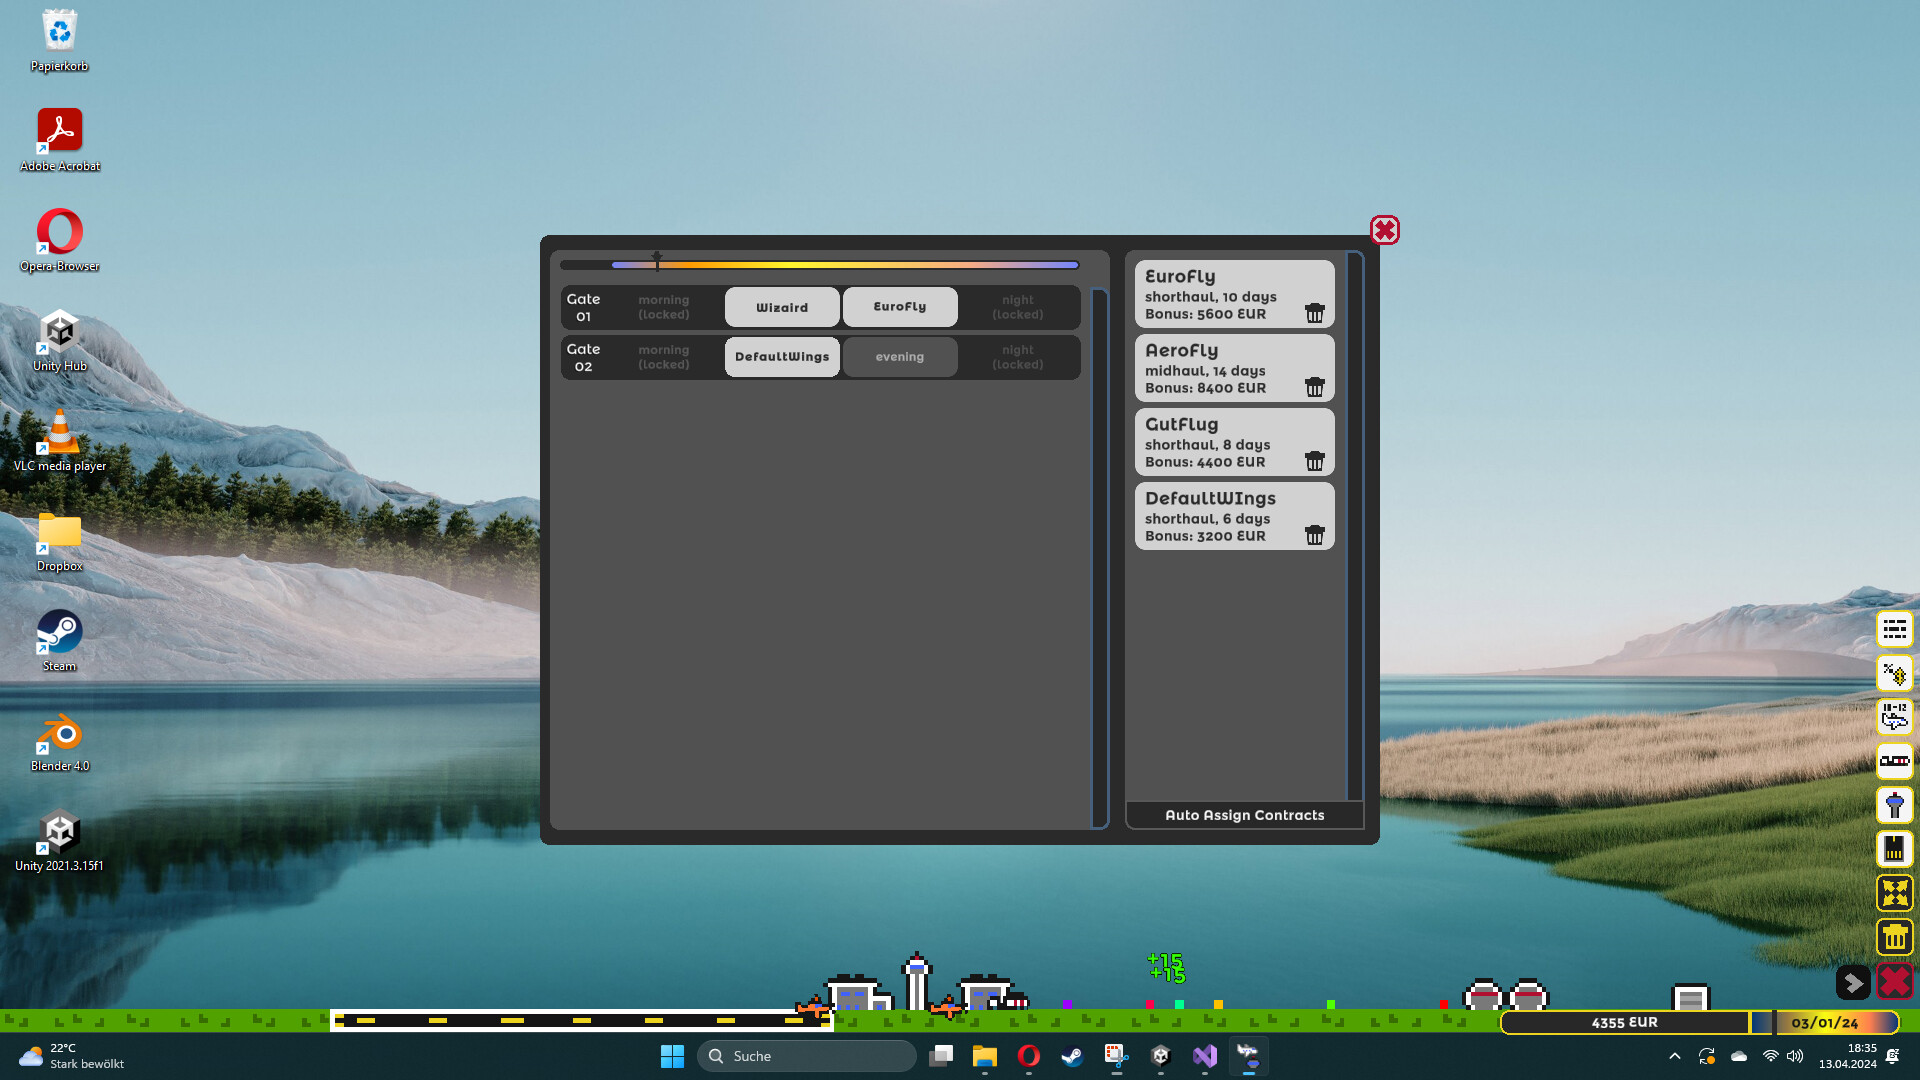Open the control tower panel
The image size is (1920, 1080).
pos(1895,805)
